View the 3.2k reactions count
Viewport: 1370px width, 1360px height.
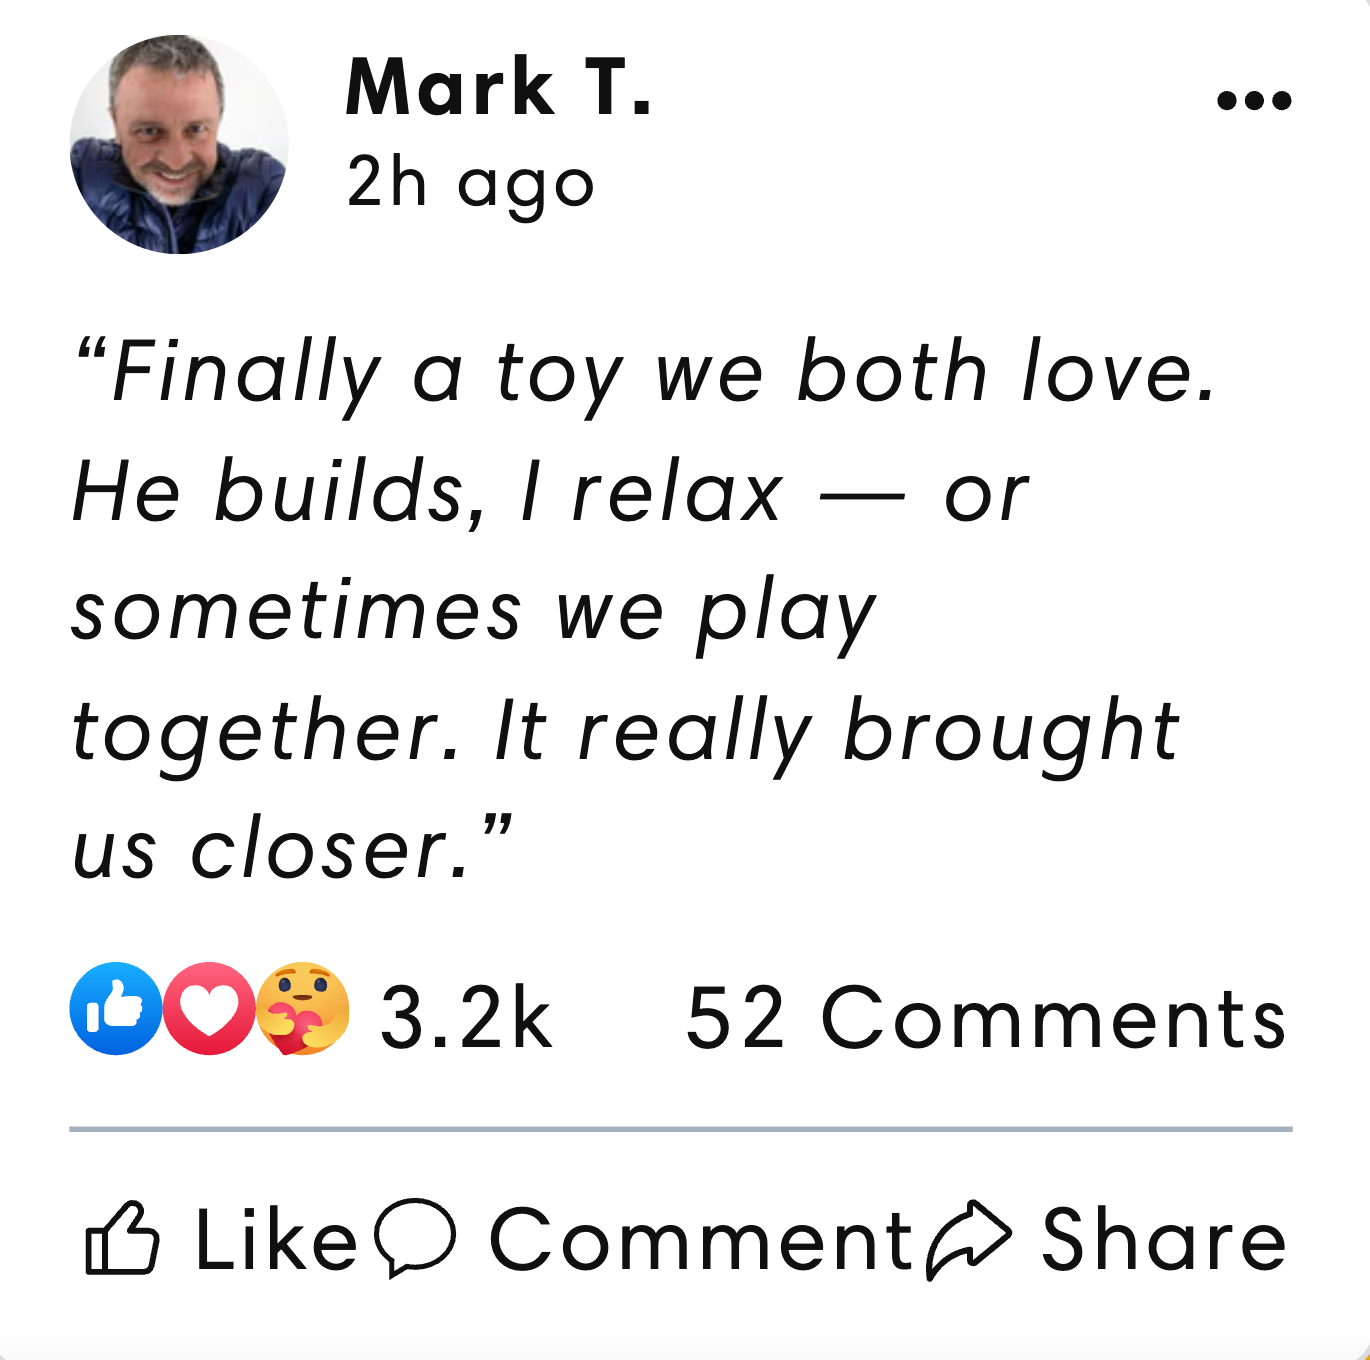click(466, 1018)
